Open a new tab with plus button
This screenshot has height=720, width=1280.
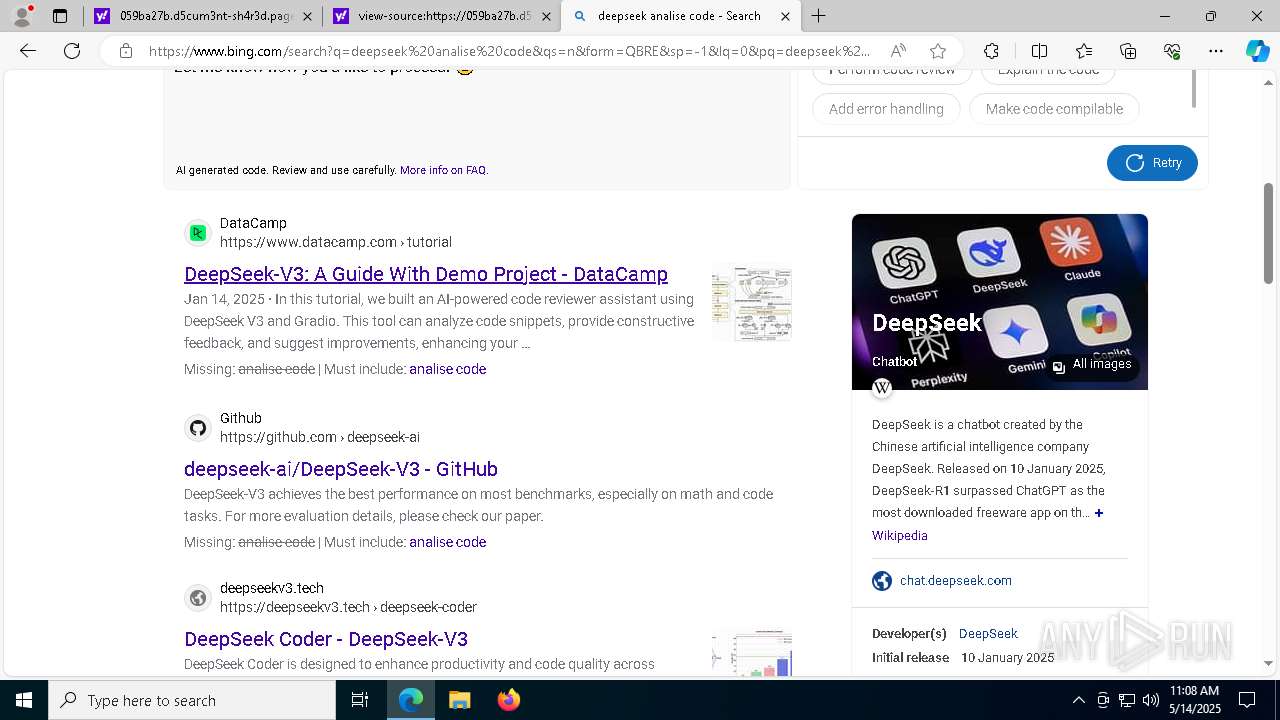pos(818,16)
